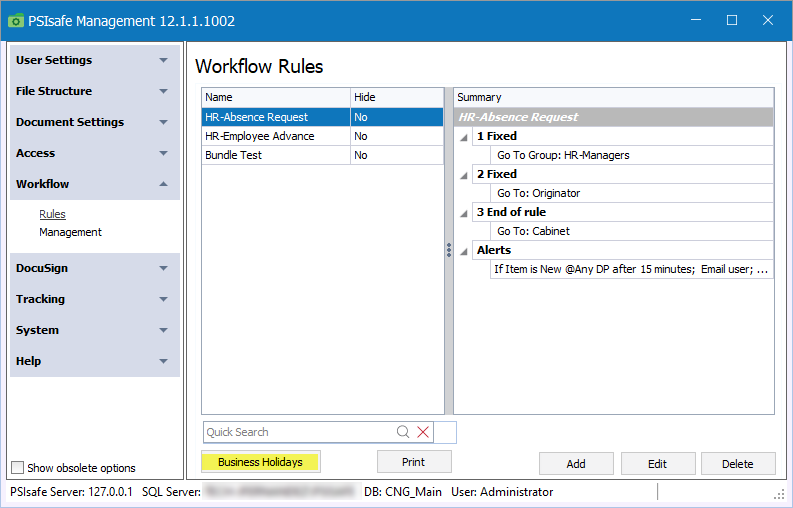The image size is (793, 508).
Task: Open Document Settings menu header
Action: point(95,122)
